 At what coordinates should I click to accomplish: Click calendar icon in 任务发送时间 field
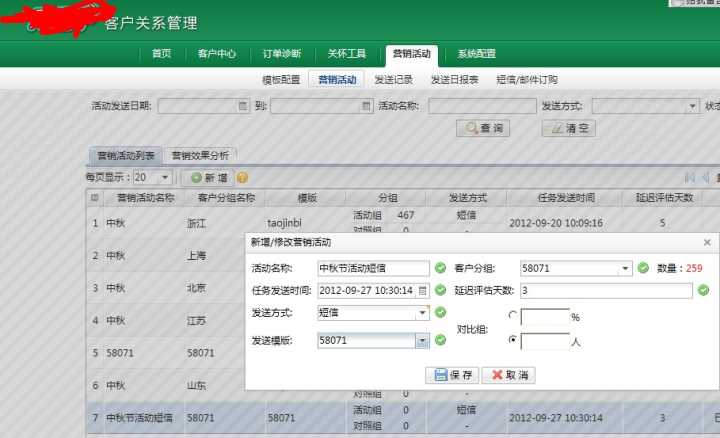[422, 291]
